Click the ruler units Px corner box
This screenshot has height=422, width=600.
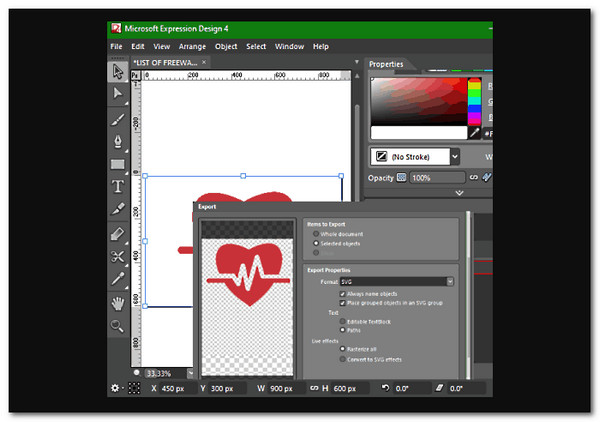click(x=136, y=75)
